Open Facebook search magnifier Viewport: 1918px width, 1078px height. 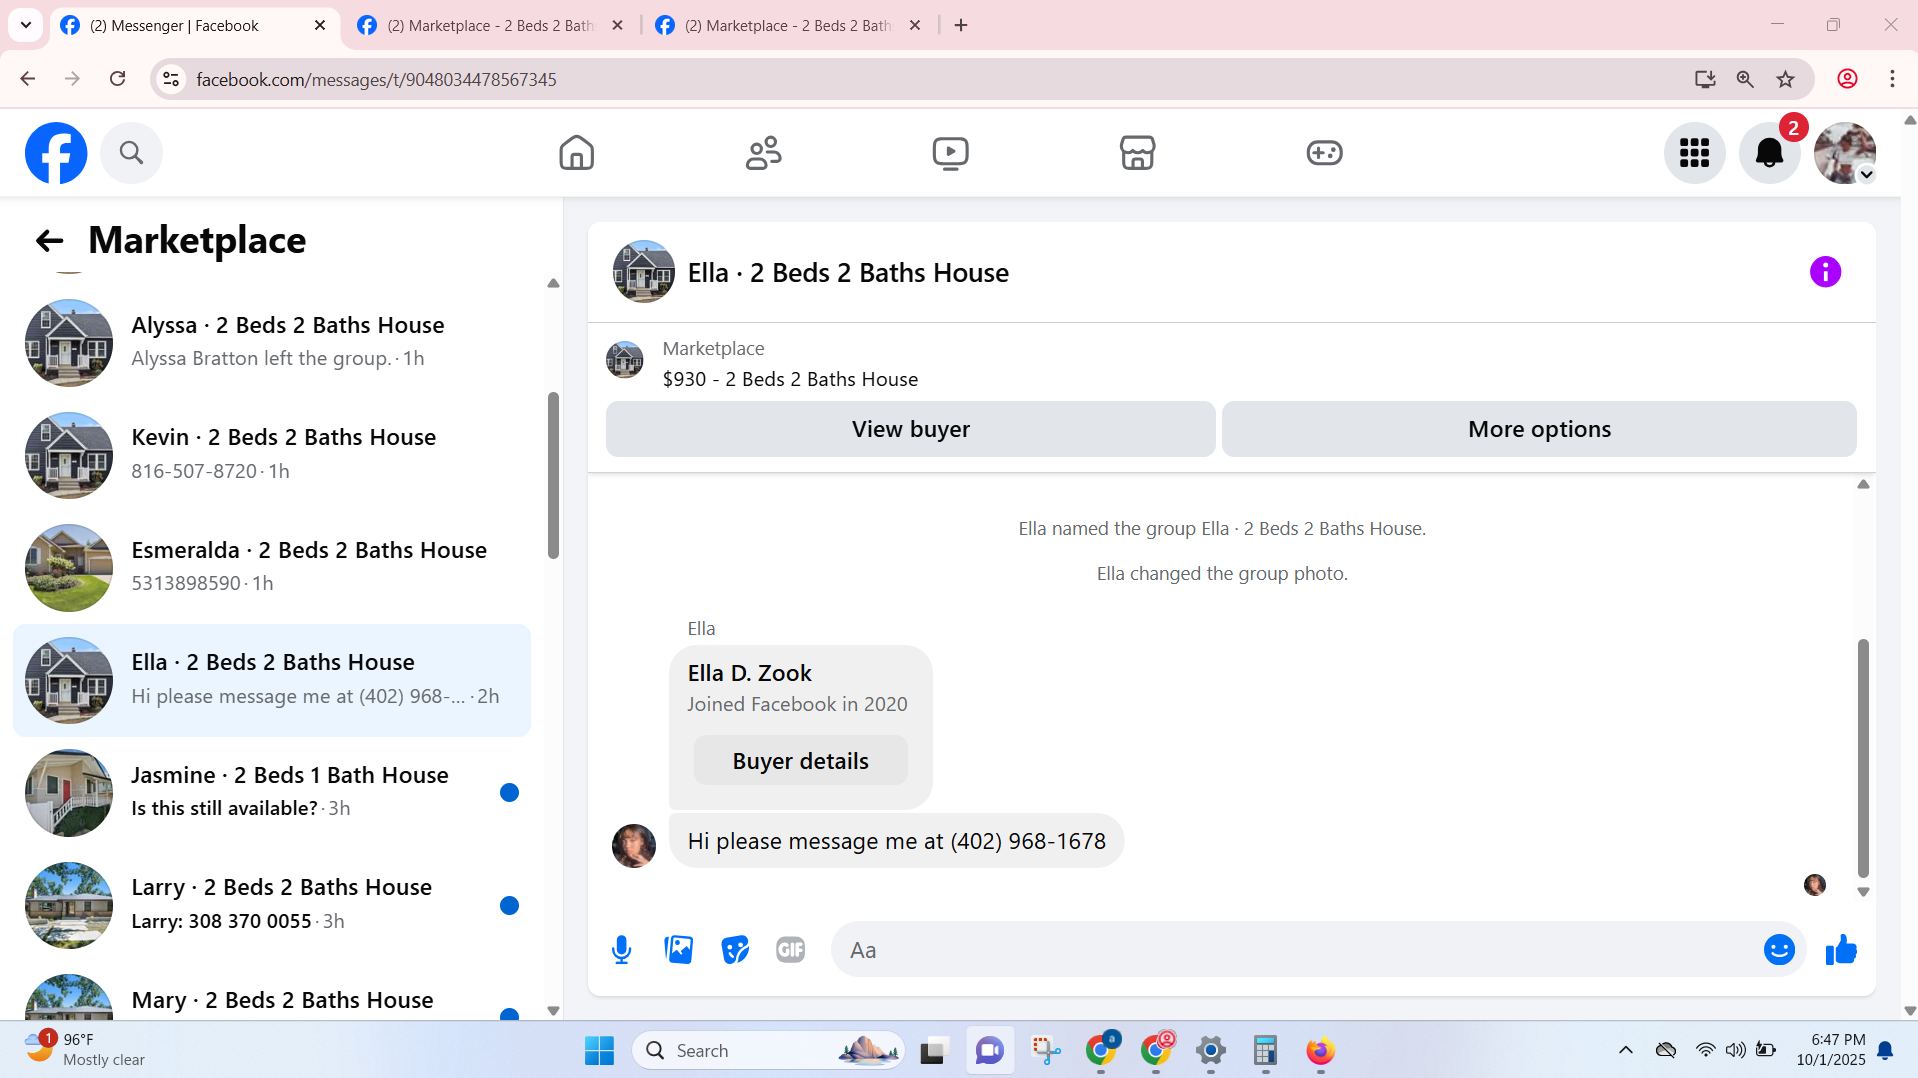(x=131, y=153)
